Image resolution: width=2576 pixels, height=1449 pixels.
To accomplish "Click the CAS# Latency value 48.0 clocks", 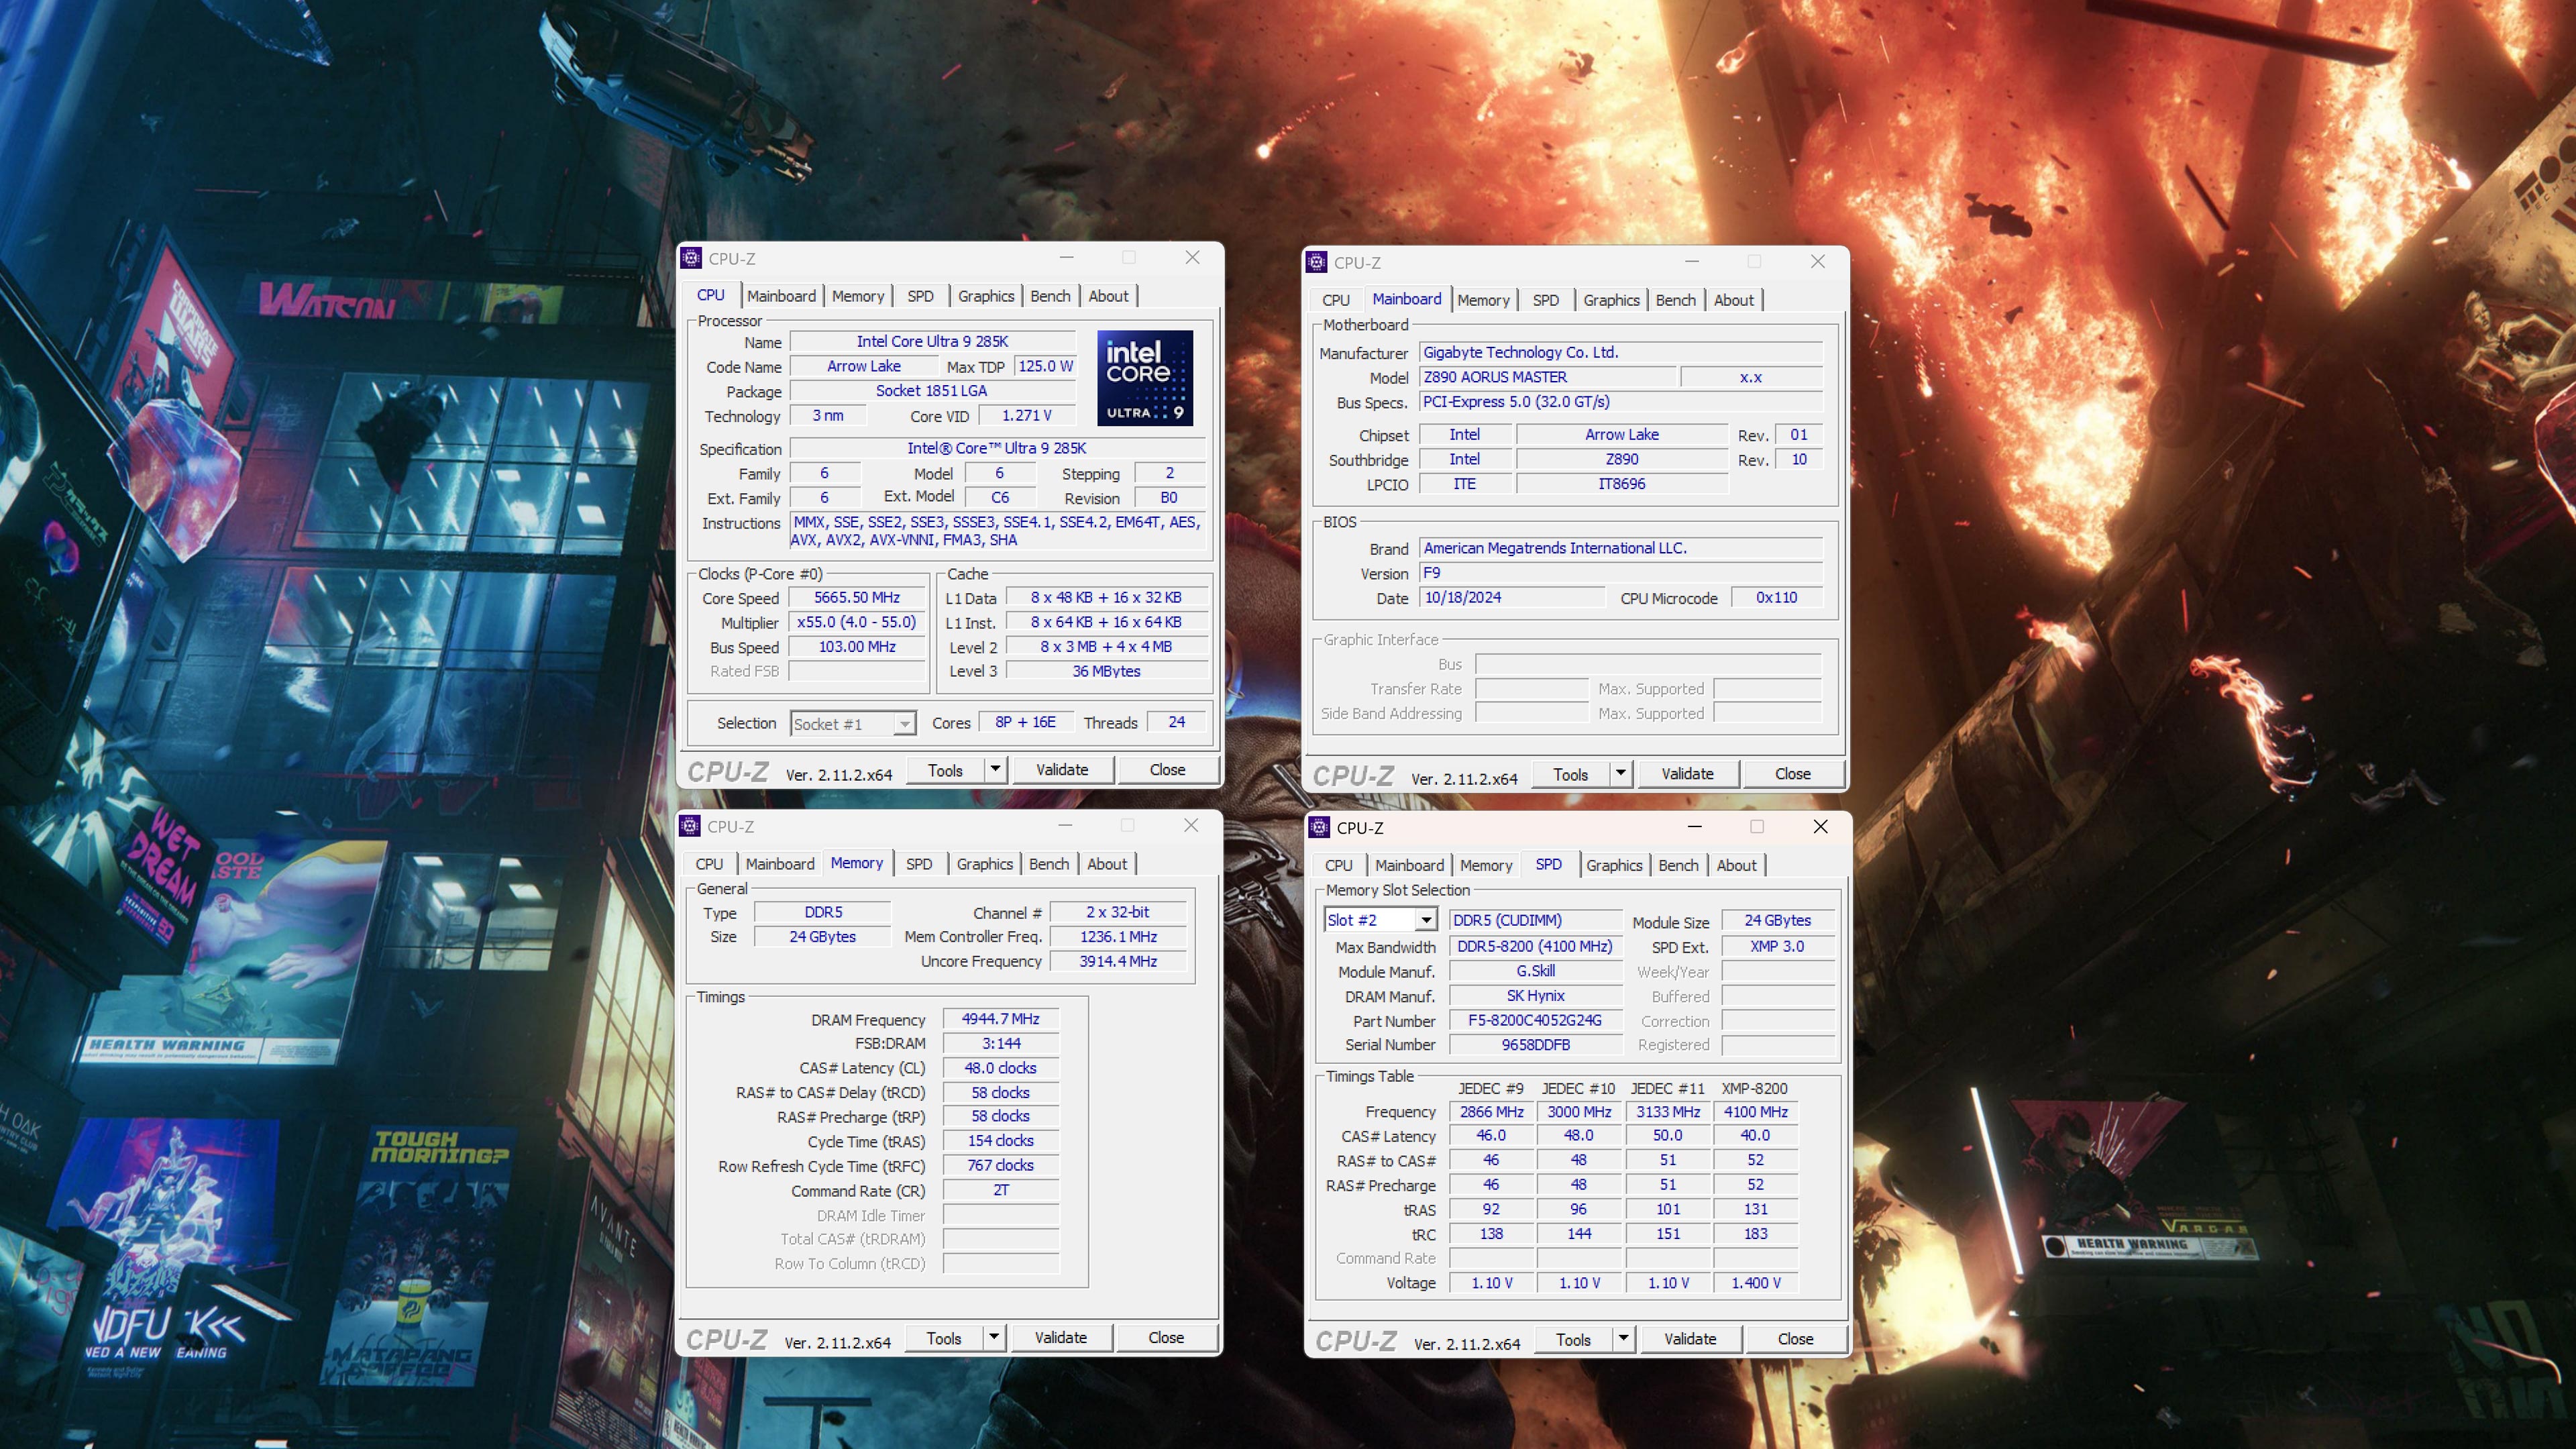I will pyautogui.click(x=1000, y=1068).
